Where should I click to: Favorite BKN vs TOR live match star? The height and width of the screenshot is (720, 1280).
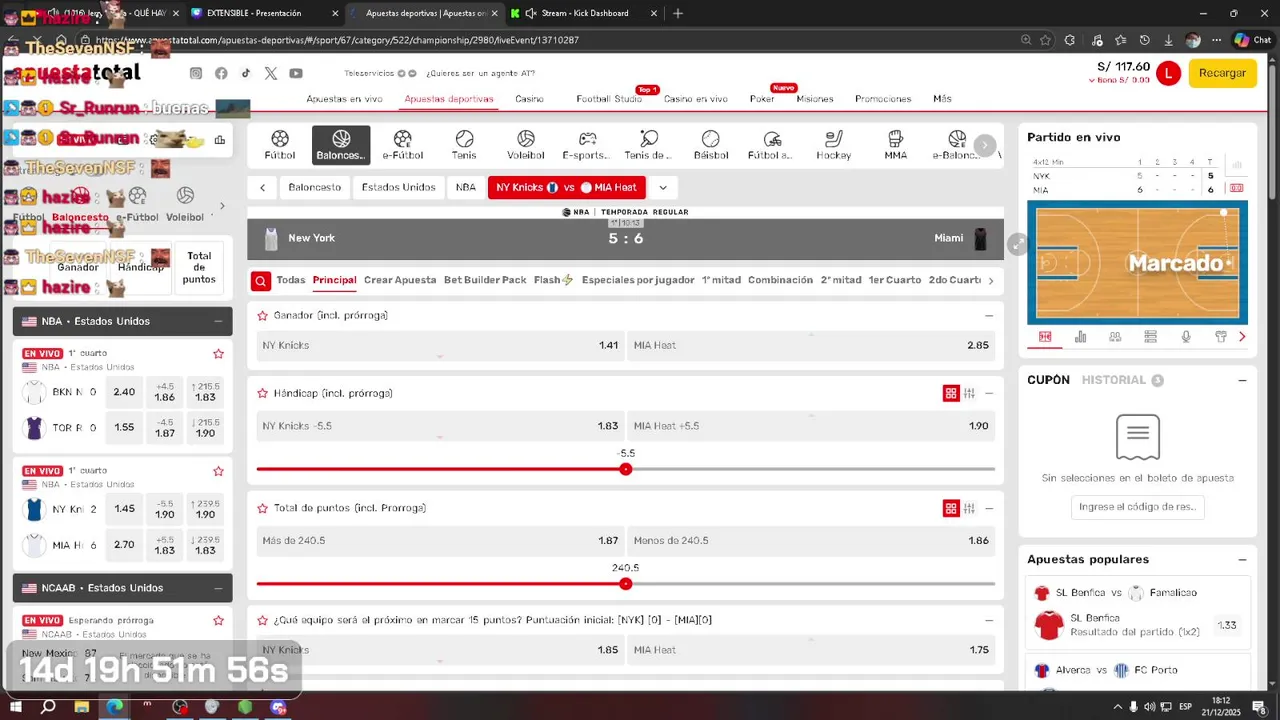218,354
